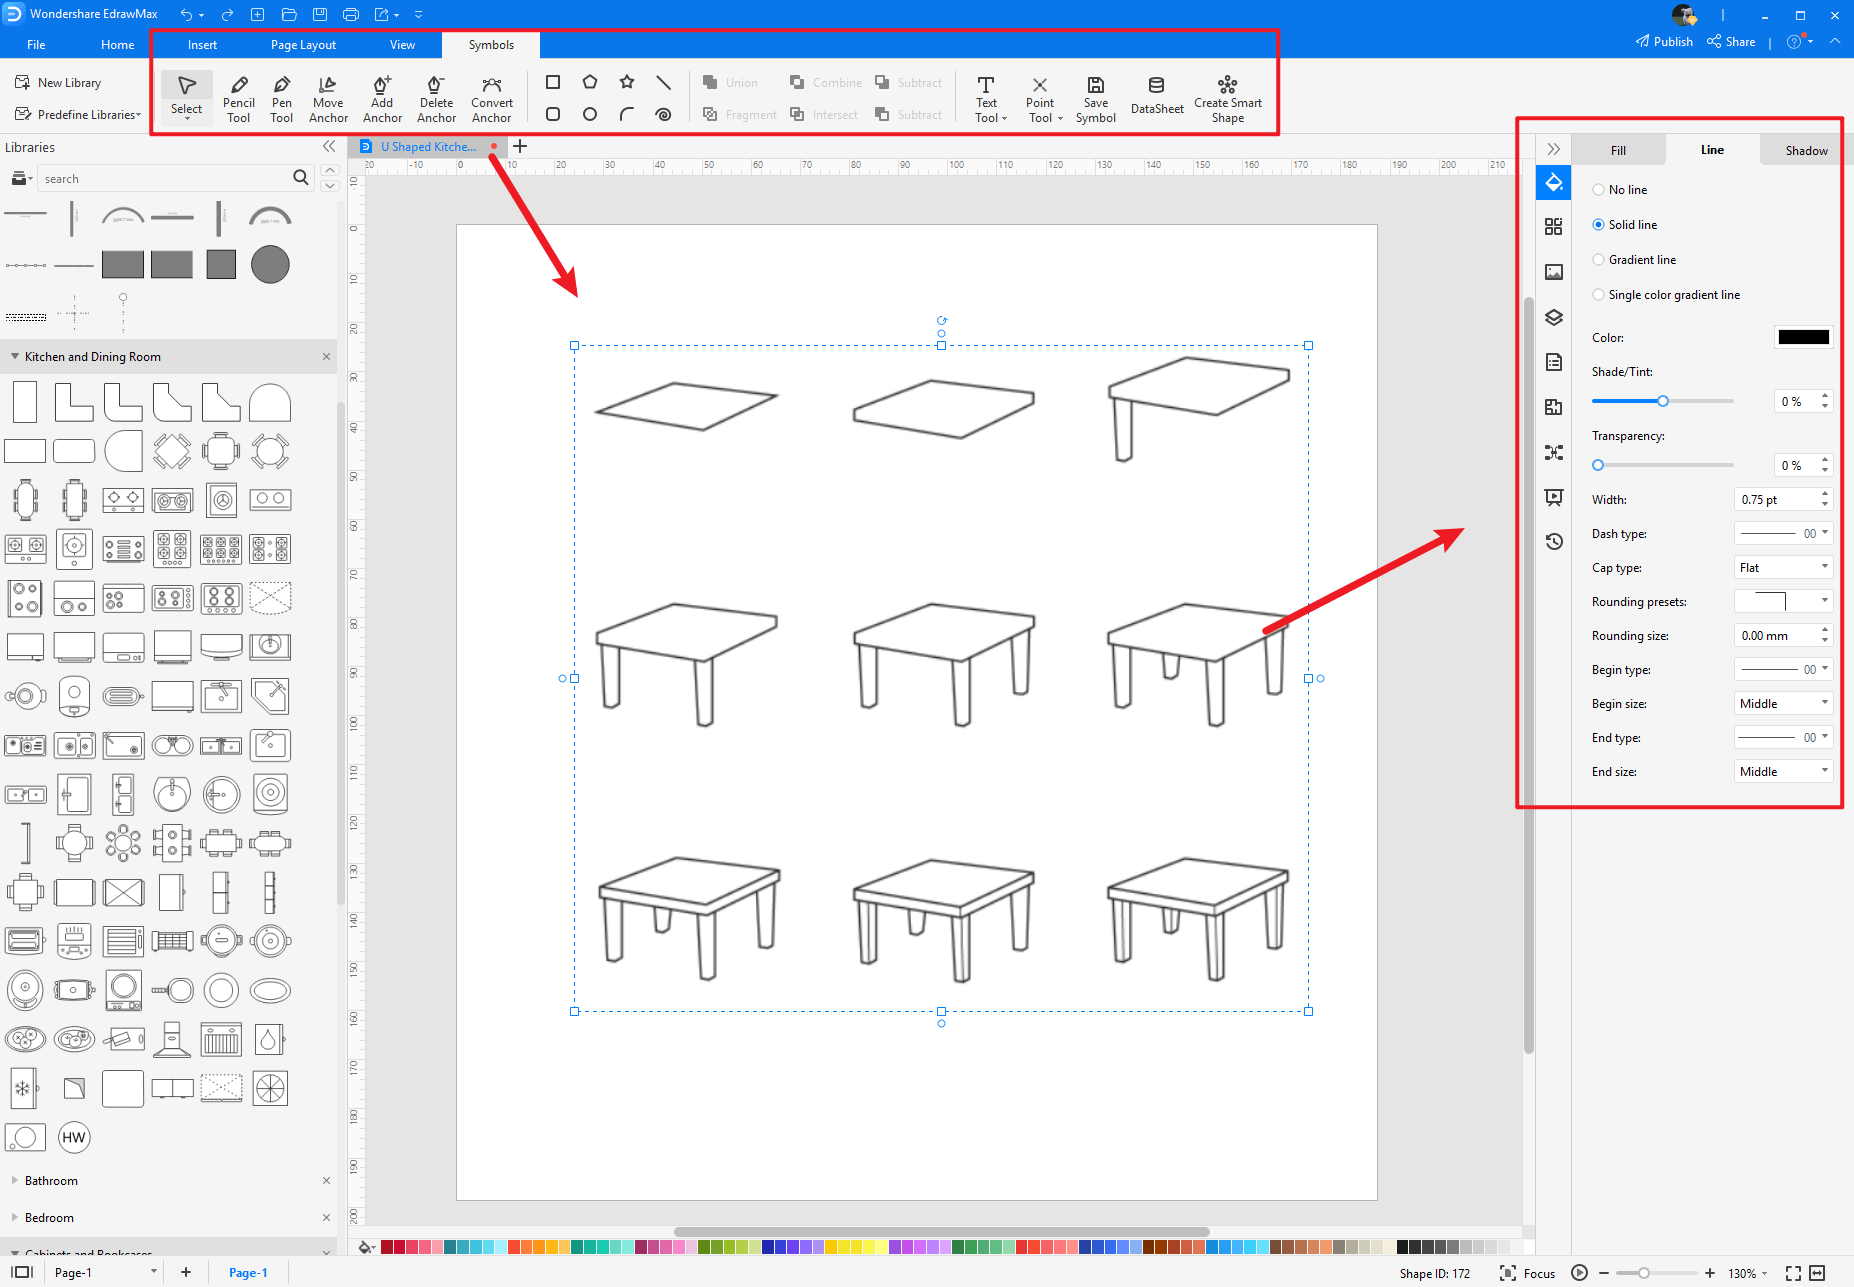The width and height of the screenshot is (1854, 1287).
Task: Select the Gradient line option
Action: pos(1599,259)
